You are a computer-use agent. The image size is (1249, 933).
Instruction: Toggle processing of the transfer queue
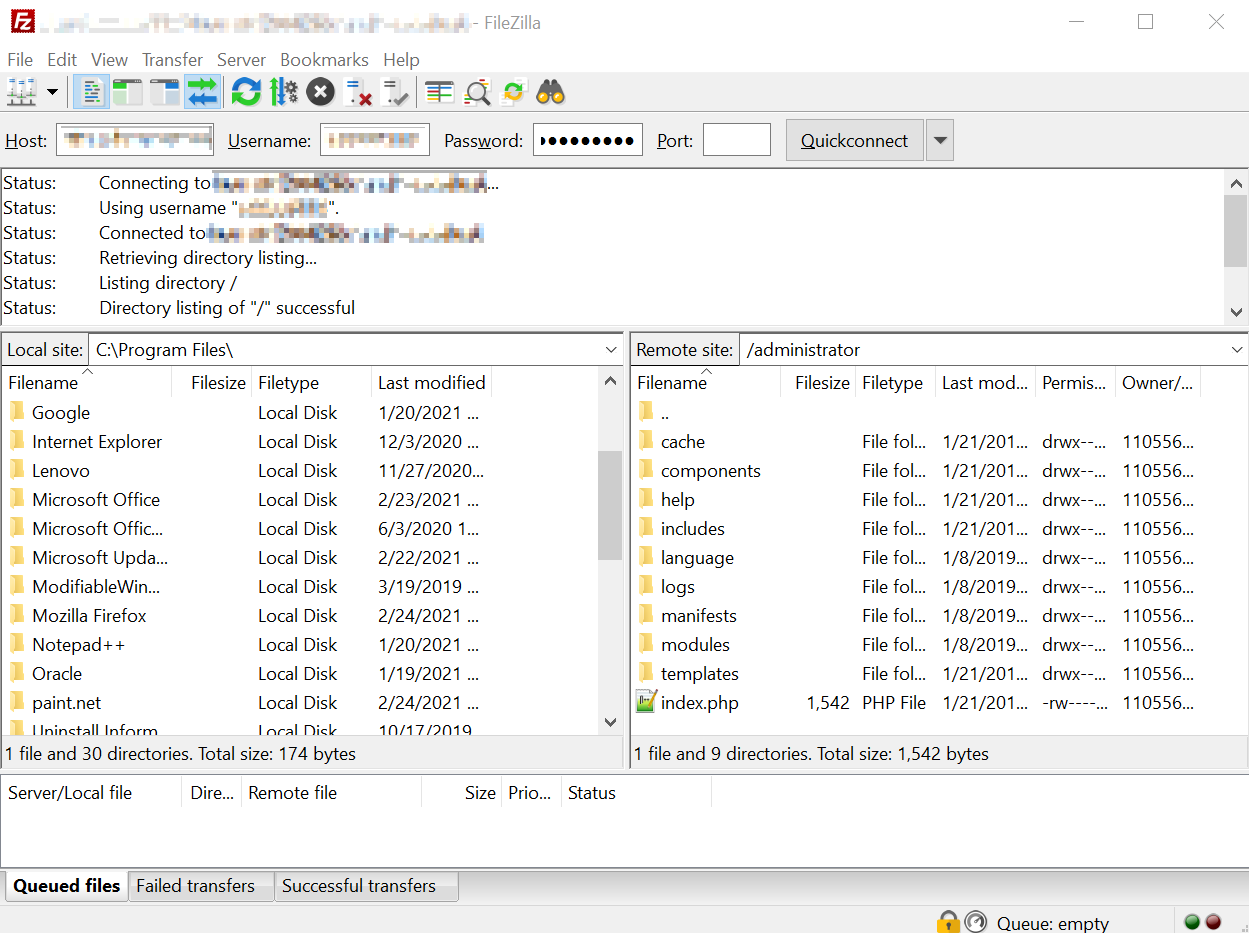pos(283,93)
